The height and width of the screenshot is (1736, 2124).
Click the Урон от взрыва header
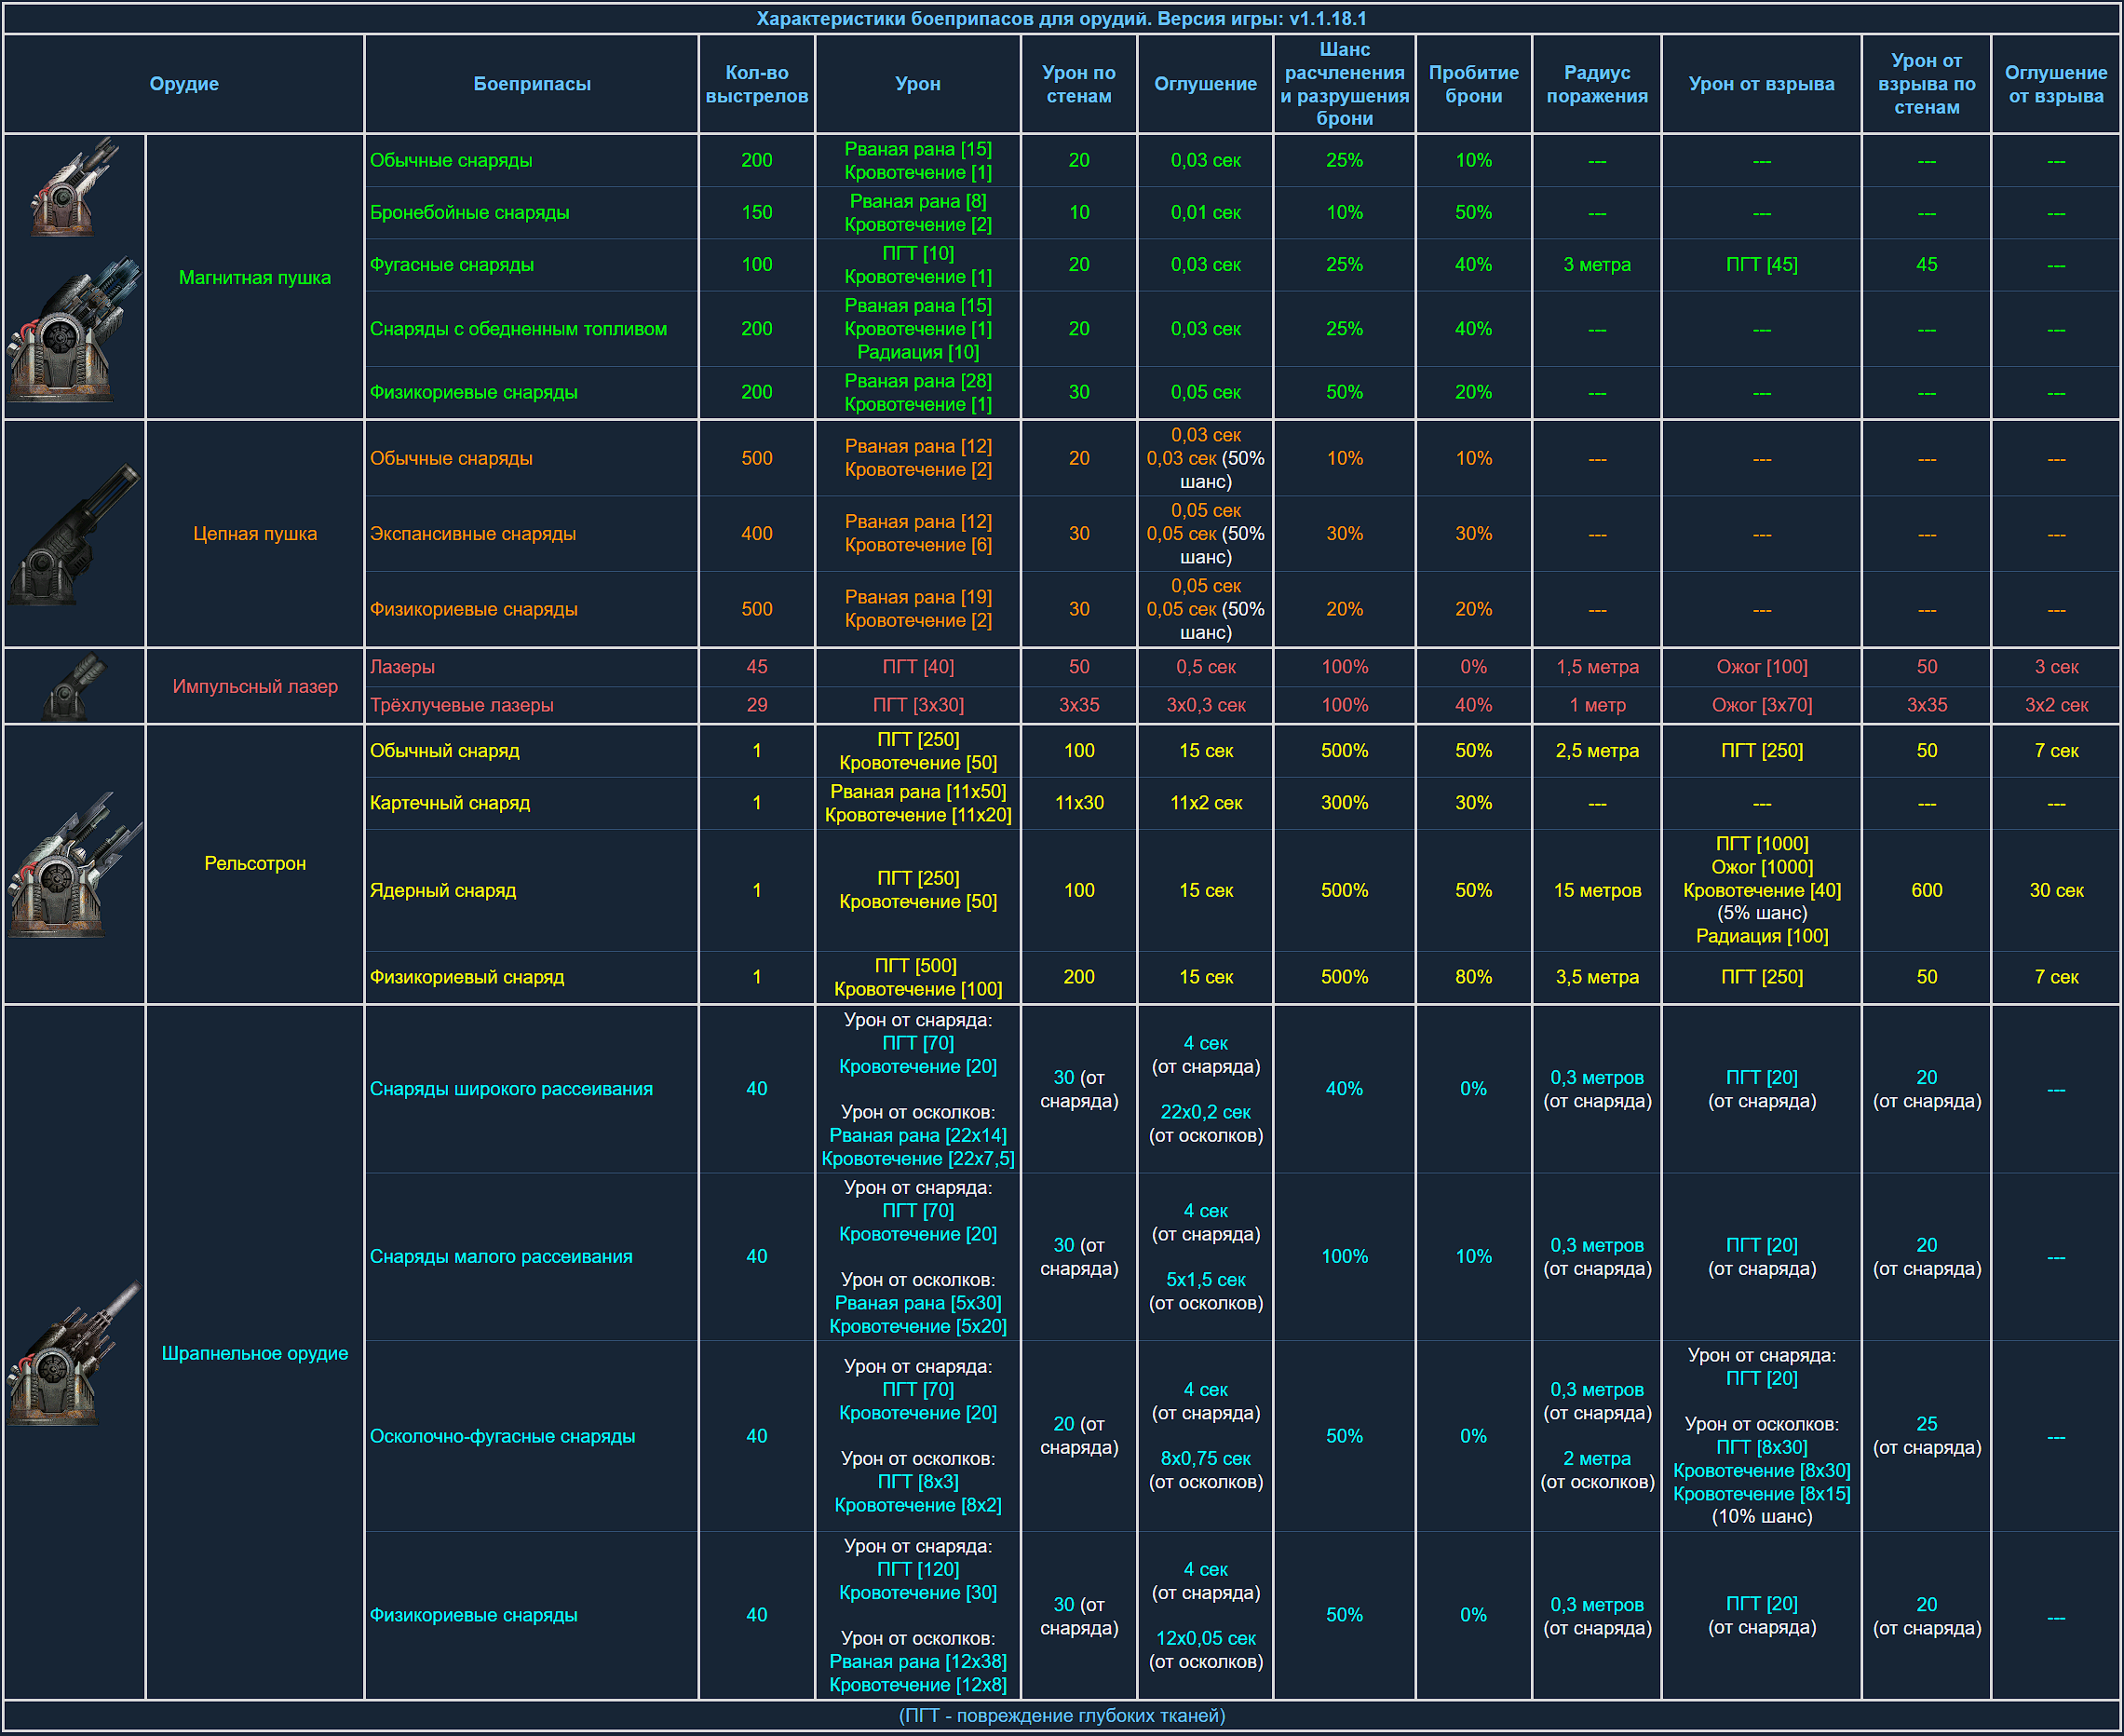[1760, 84]
